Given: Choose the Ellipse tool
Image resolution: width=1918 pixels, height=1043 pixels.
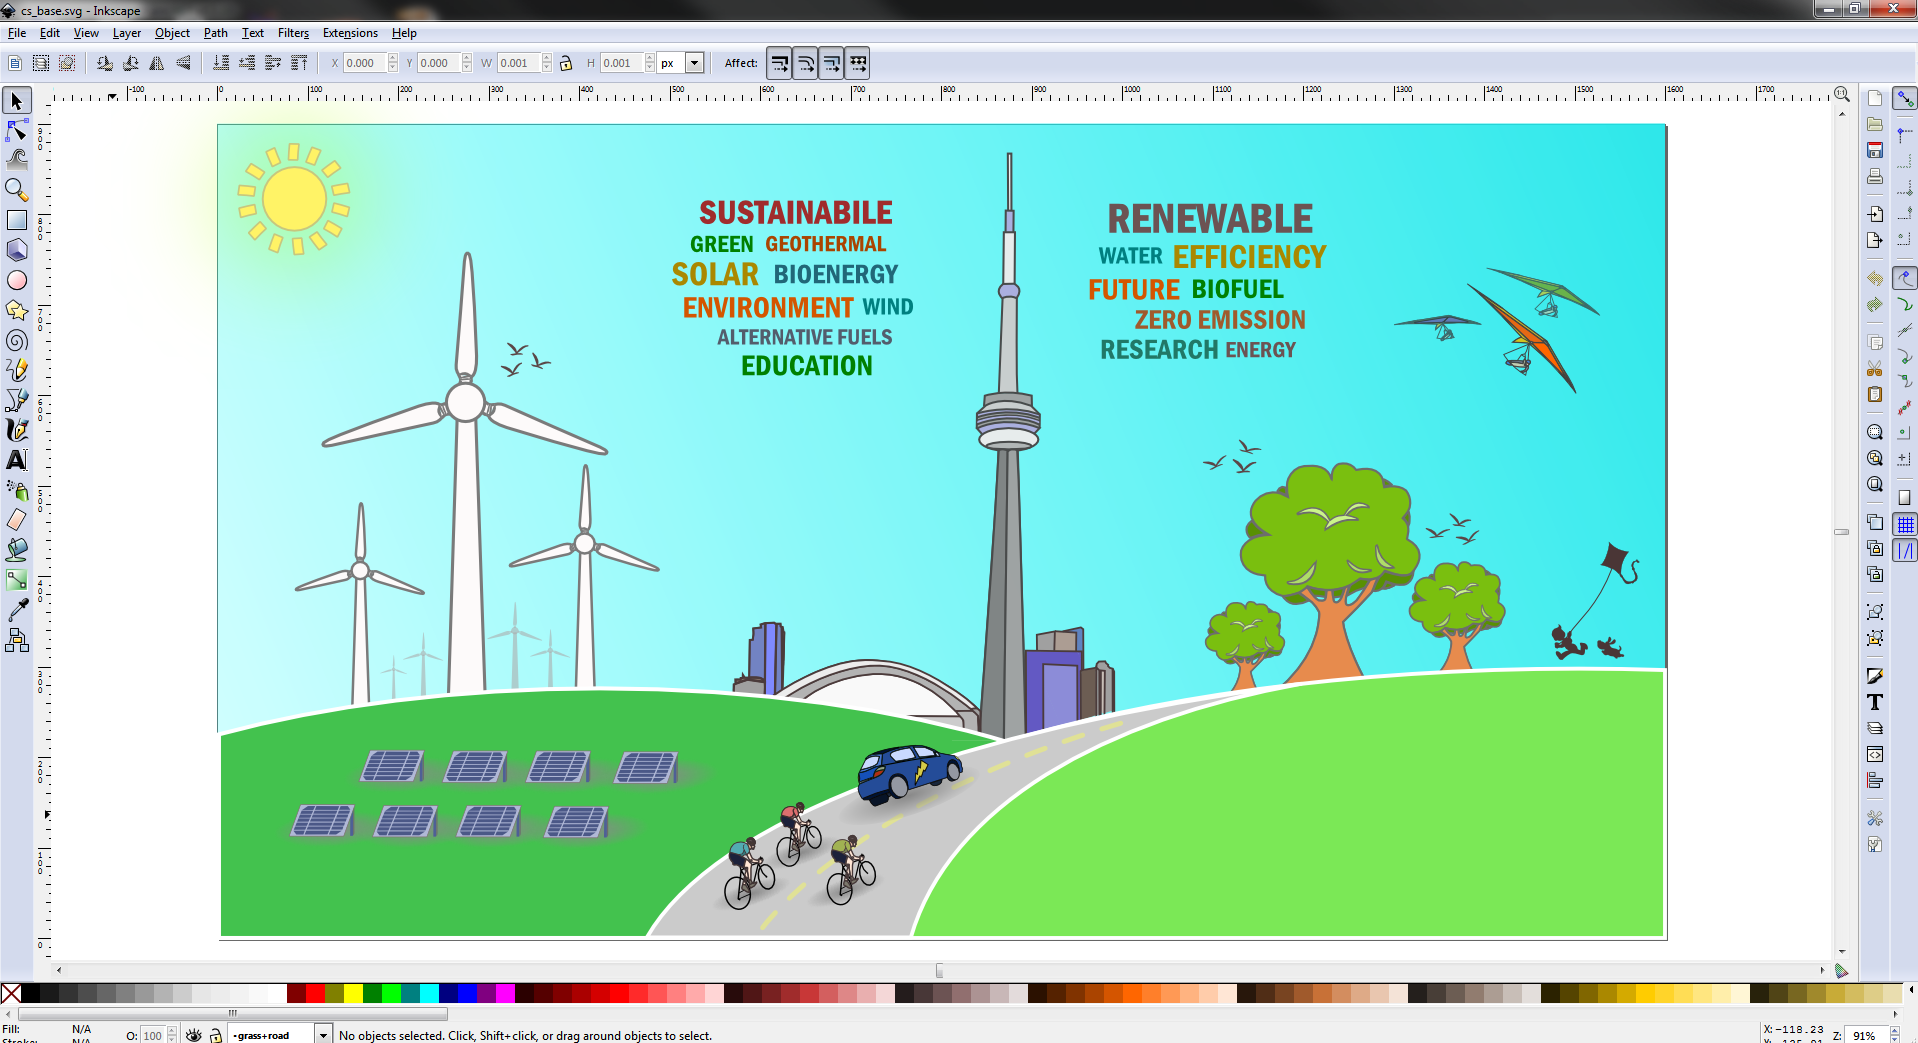Looking at the screenshot, I should pos(17,280).
